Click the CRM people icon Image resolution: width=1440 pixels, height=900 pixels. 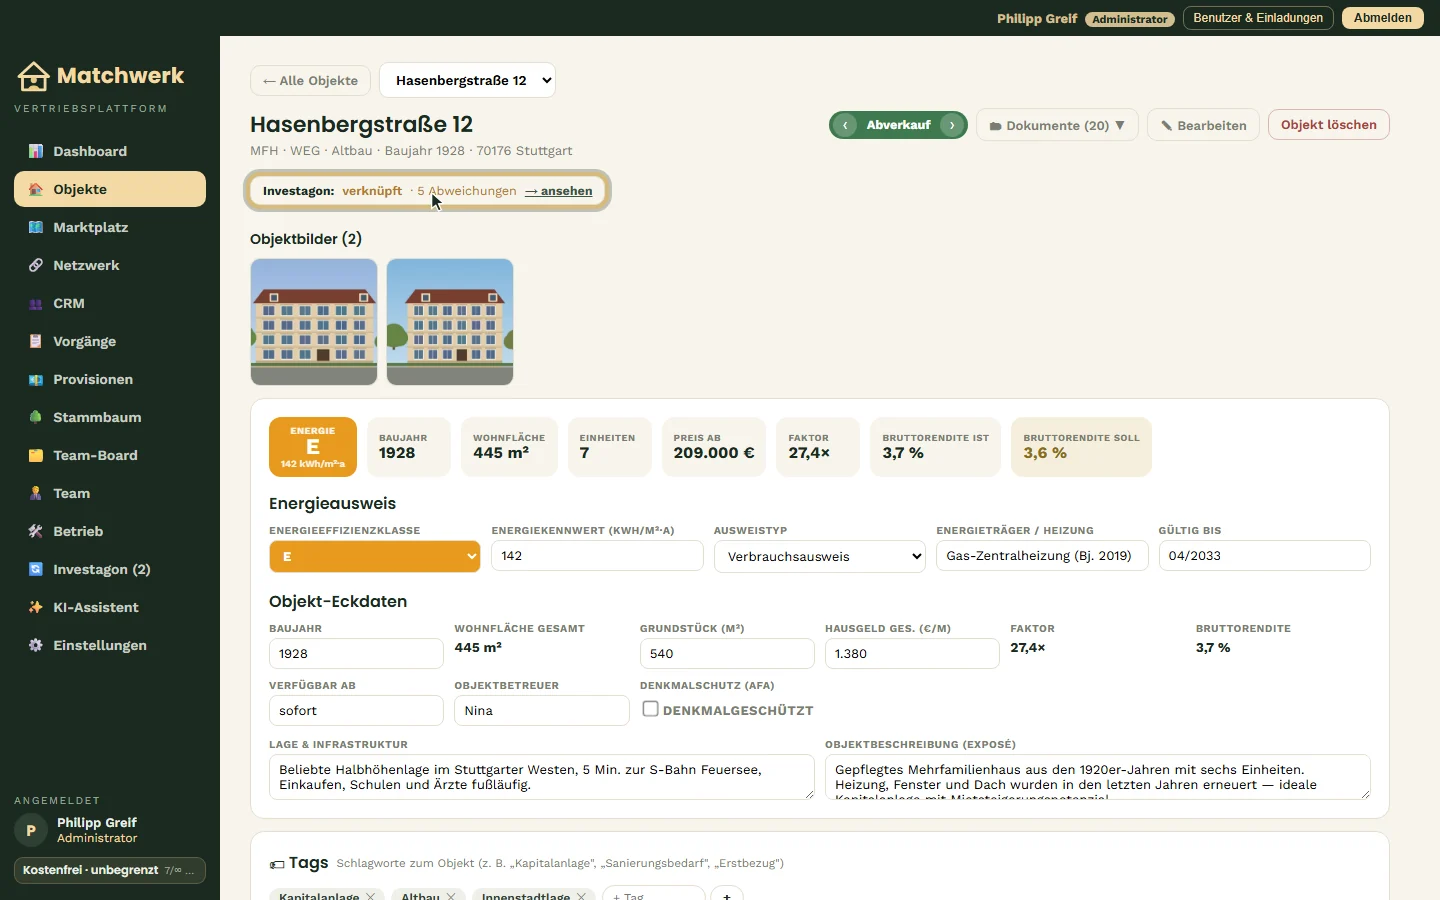click(36, 303)
